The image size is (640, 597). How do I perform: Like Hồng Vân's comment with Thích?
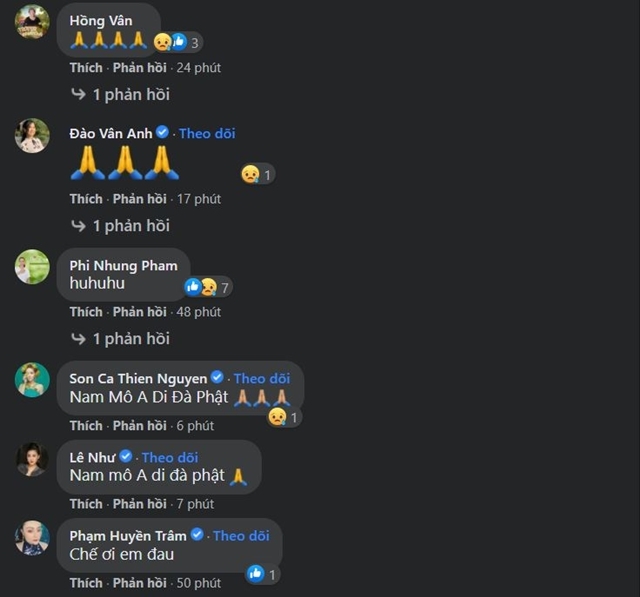(86, 68)
